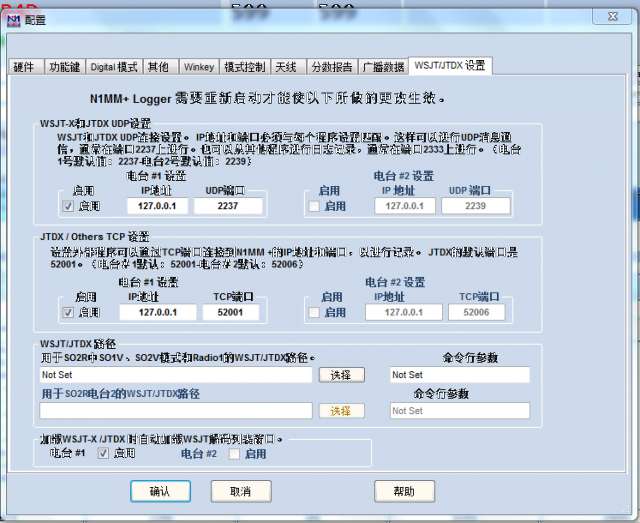Click the Radio #1 UDP port field 2237
Screen dimensions: 640x523
pos(228,206)
